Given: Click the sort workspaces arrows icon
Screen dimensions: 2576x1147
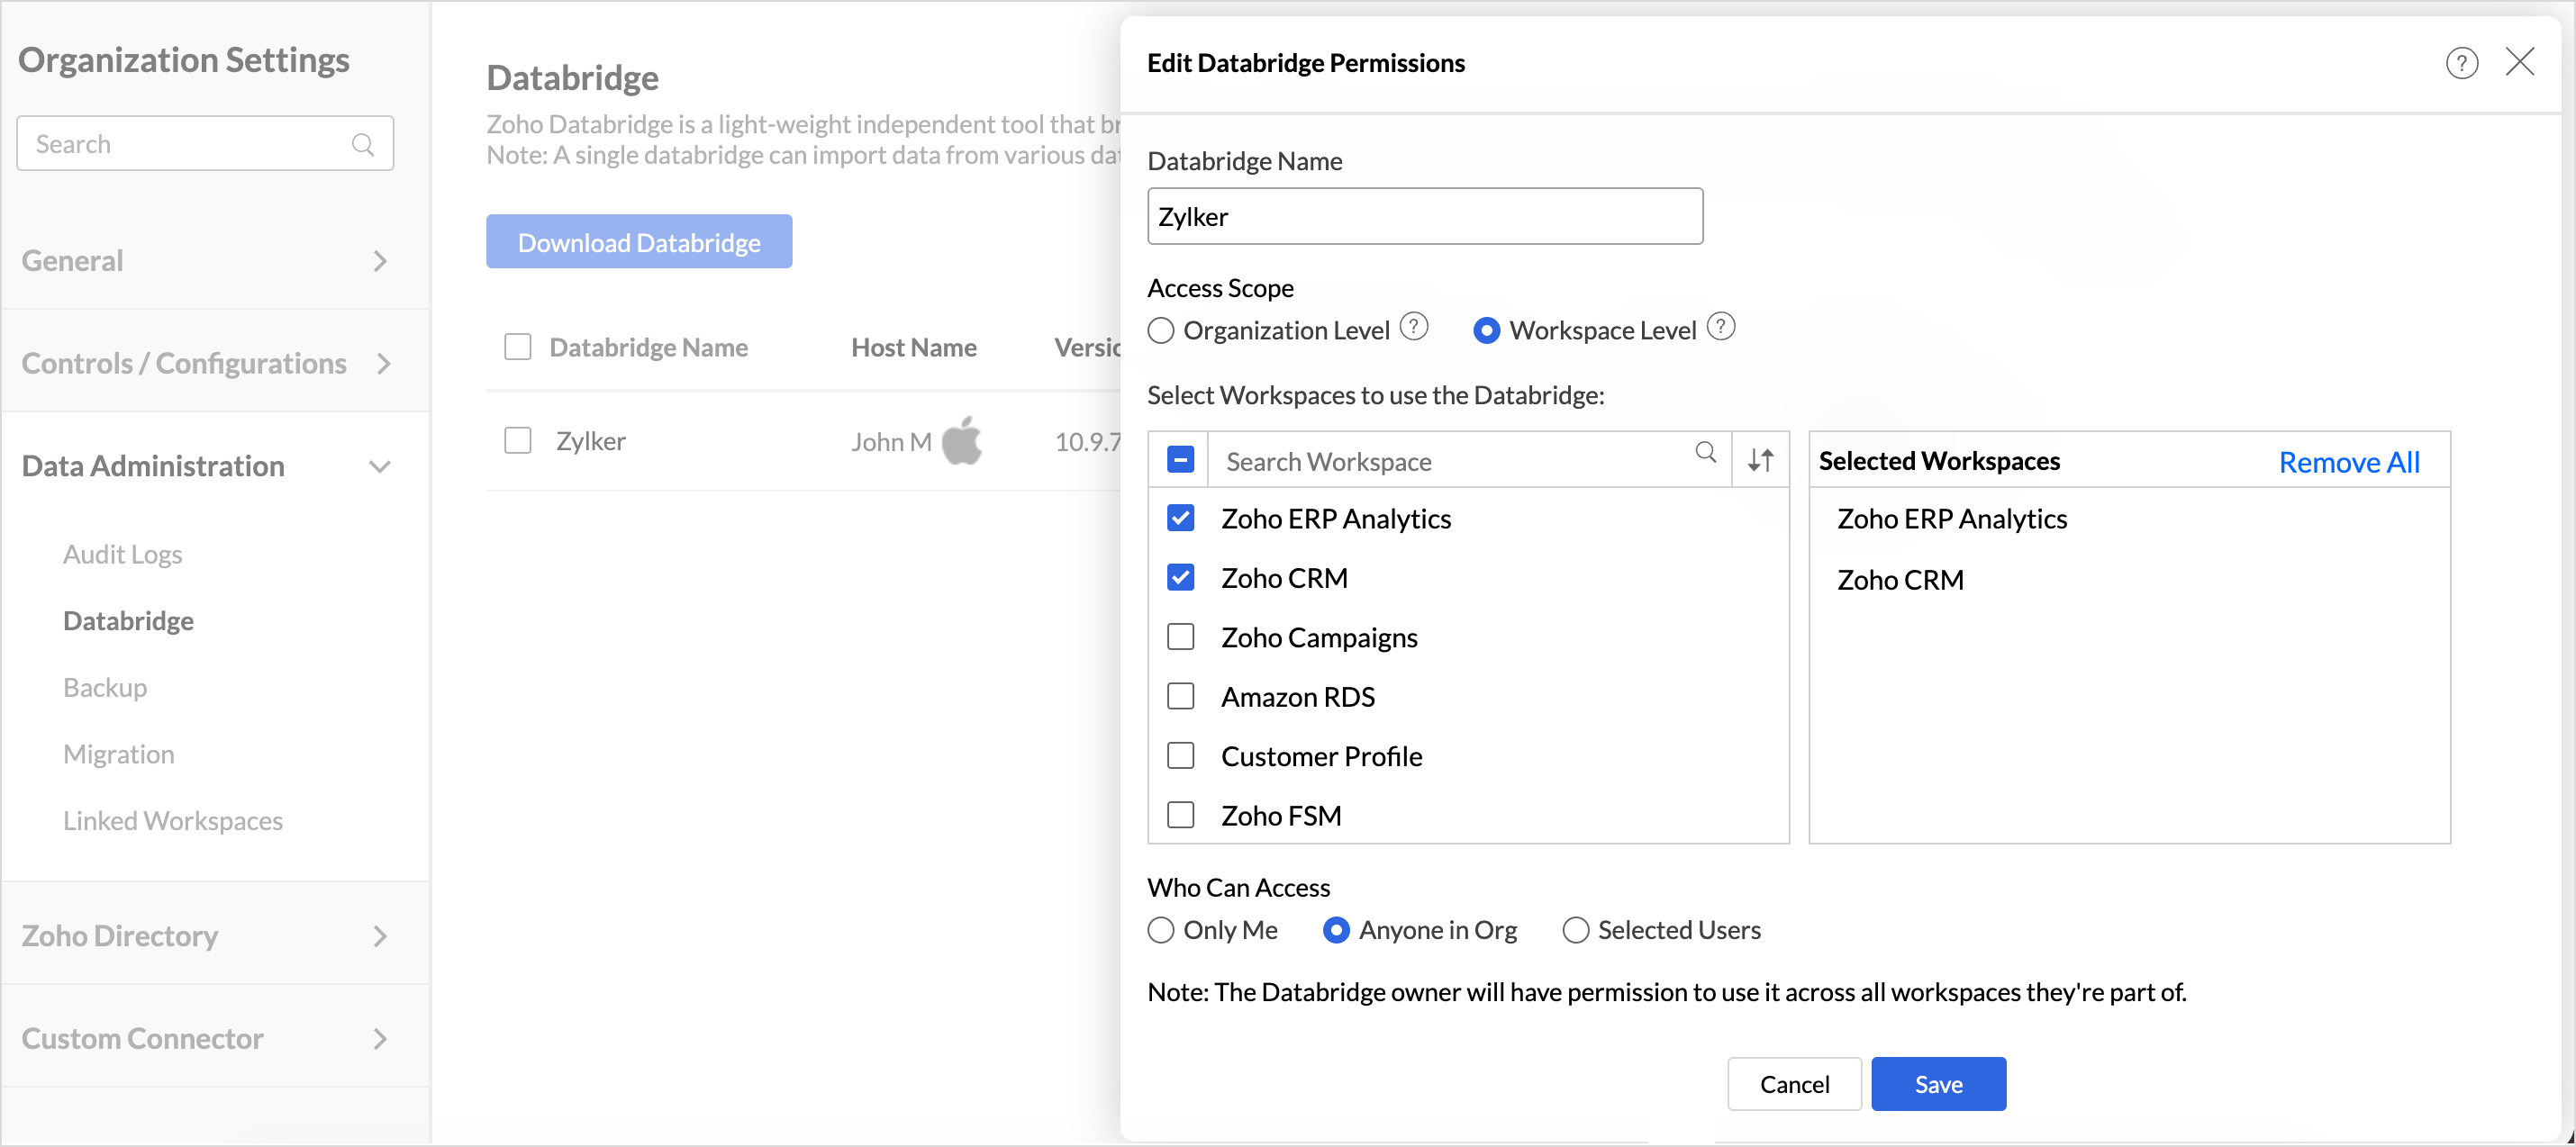Looking at the screenshot, I should click(1760, 460).
